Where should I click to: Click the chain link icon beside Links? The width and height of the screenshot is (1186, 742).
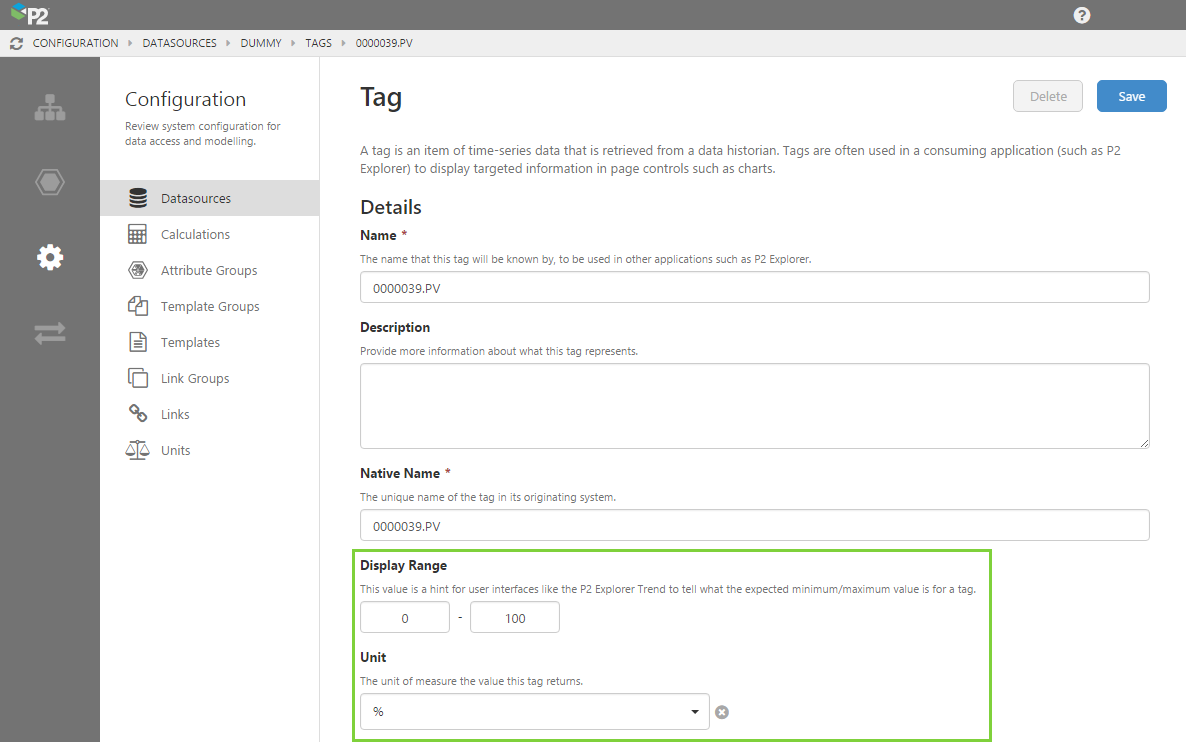pos(137,413)
